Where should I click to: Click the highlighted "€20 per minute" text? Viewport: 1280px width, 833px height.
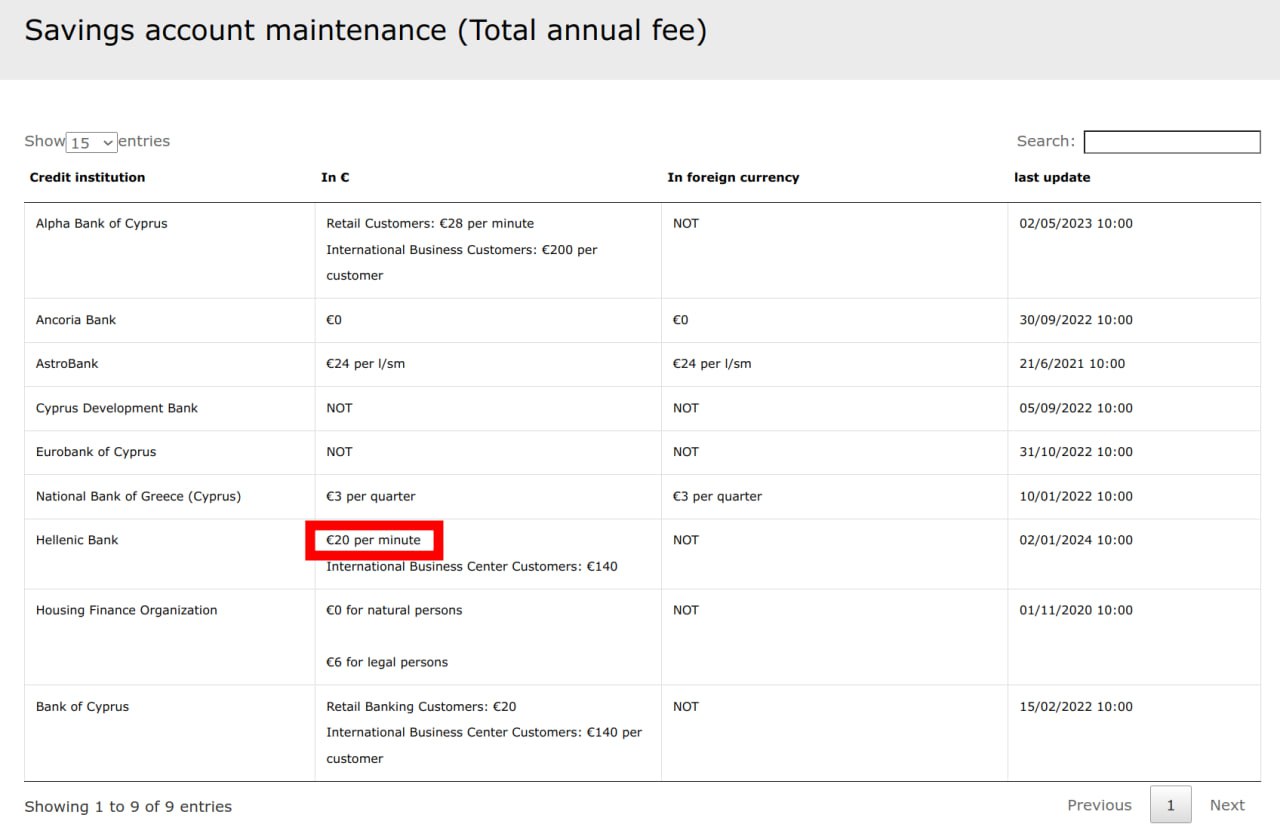click(373, 540)
